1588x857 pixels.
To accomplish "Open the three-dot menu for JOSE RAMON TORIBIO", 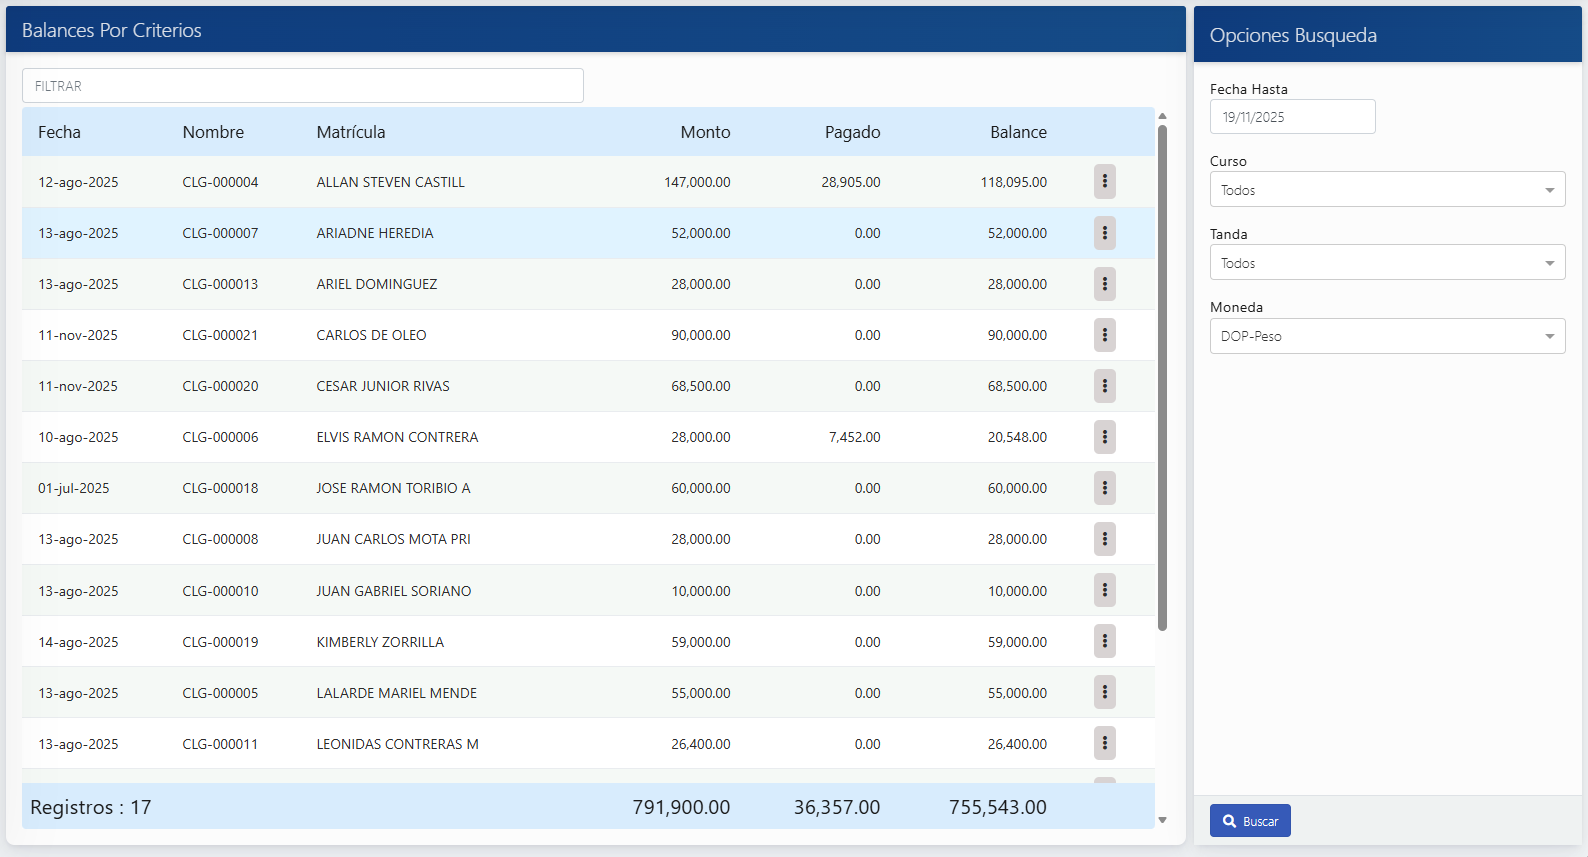I will pos(1104,488).
